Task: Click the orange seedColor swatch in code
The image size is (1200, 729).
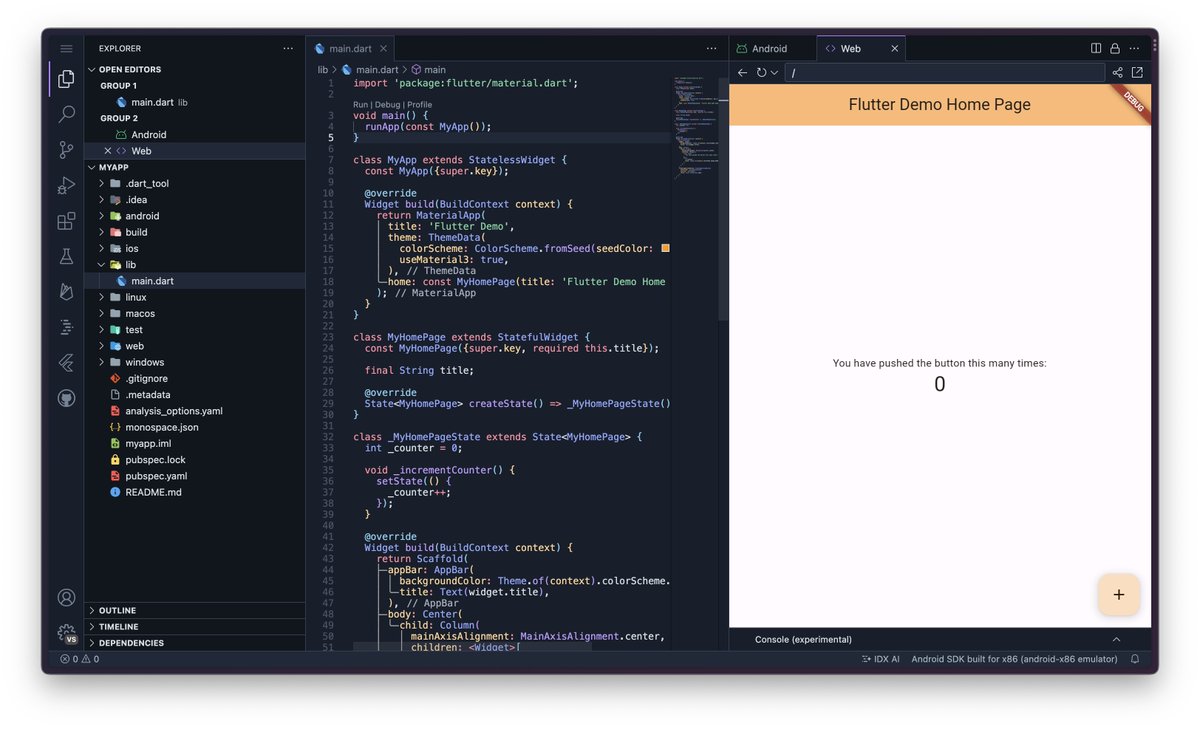Action: point(666,248)
